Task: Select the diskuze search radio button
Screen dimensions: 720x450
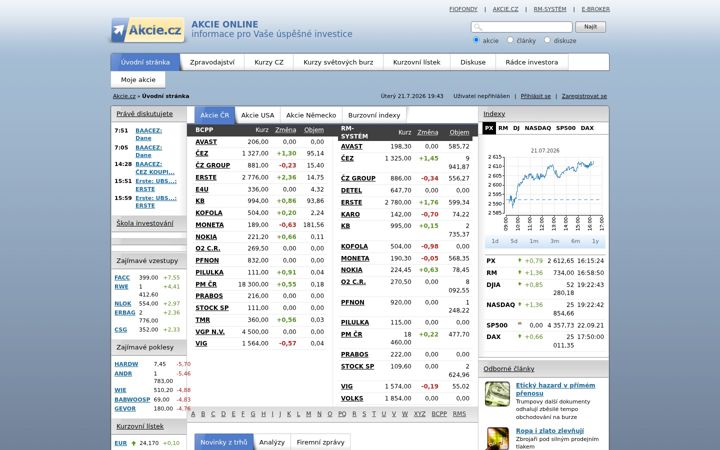Action: (x=547, y=40)
